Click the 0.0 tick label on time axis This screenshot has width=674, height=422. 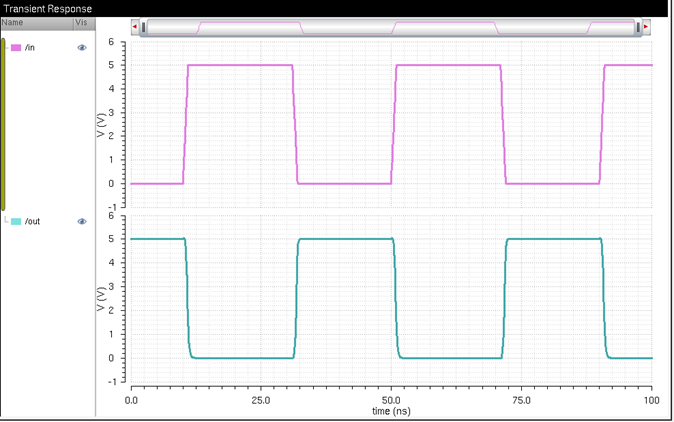coord(131,400)
